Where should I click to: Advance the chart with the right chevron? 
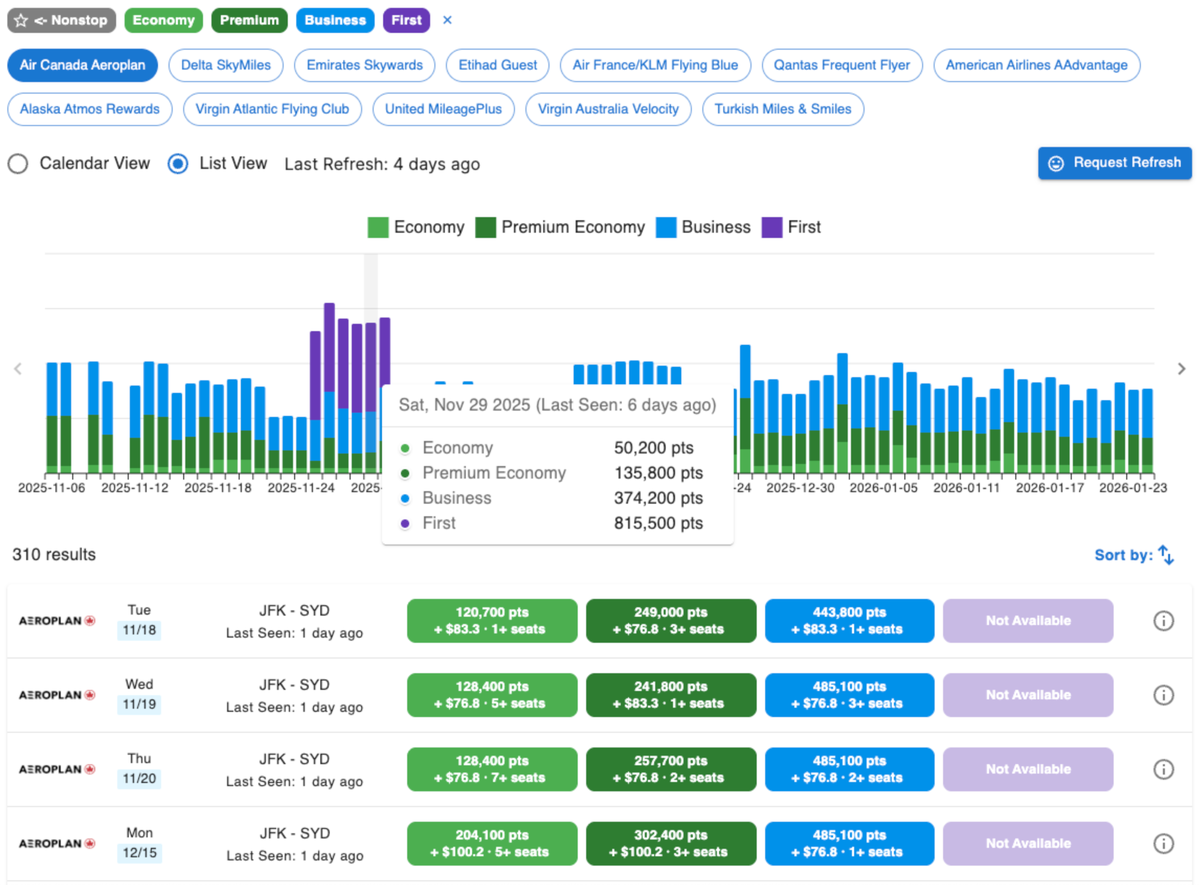tap(1181, 369)
